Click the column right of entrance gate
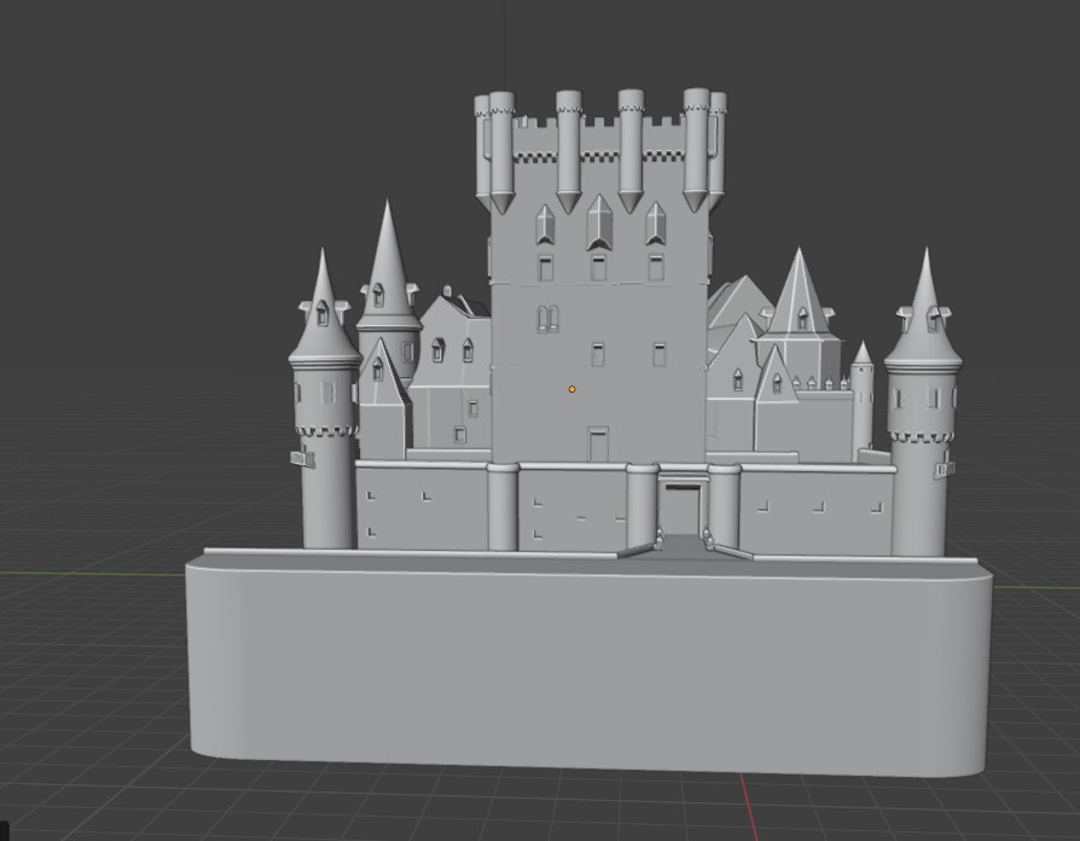The width and height of the screenshot is (1080, 841). 724,508
